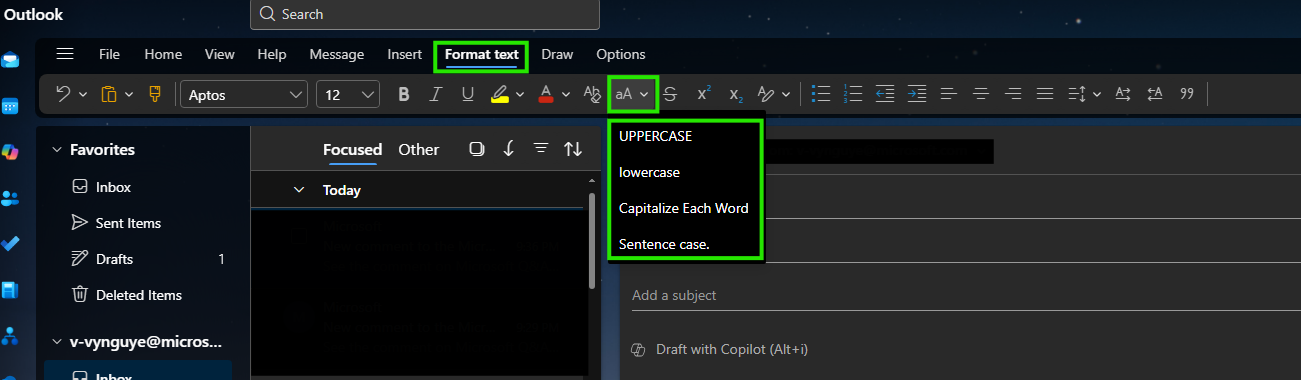Screen dimensions: 1301x380
Task: Open the Deleted Items folder
Action: [x=138, y=295]
